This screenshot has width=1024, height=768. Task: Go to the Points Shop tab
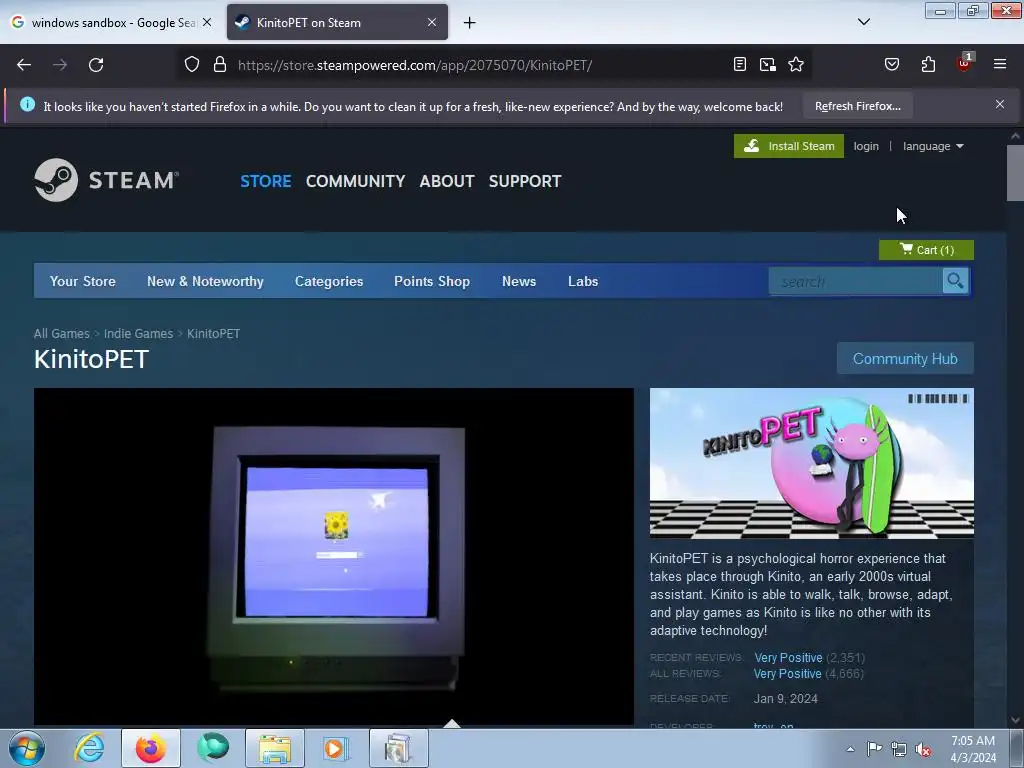tap(432, 281)
